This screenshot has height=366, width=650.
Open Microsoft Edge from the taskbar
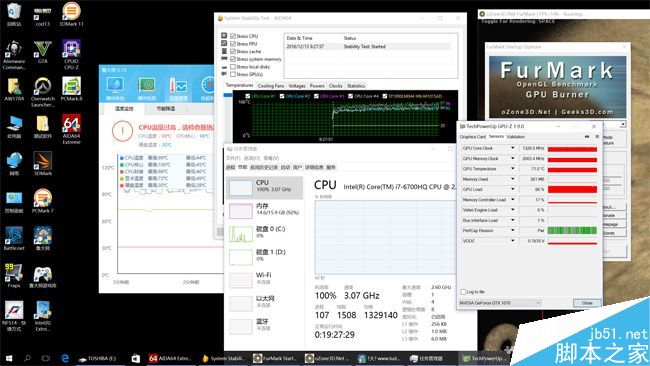pos(65,358)
